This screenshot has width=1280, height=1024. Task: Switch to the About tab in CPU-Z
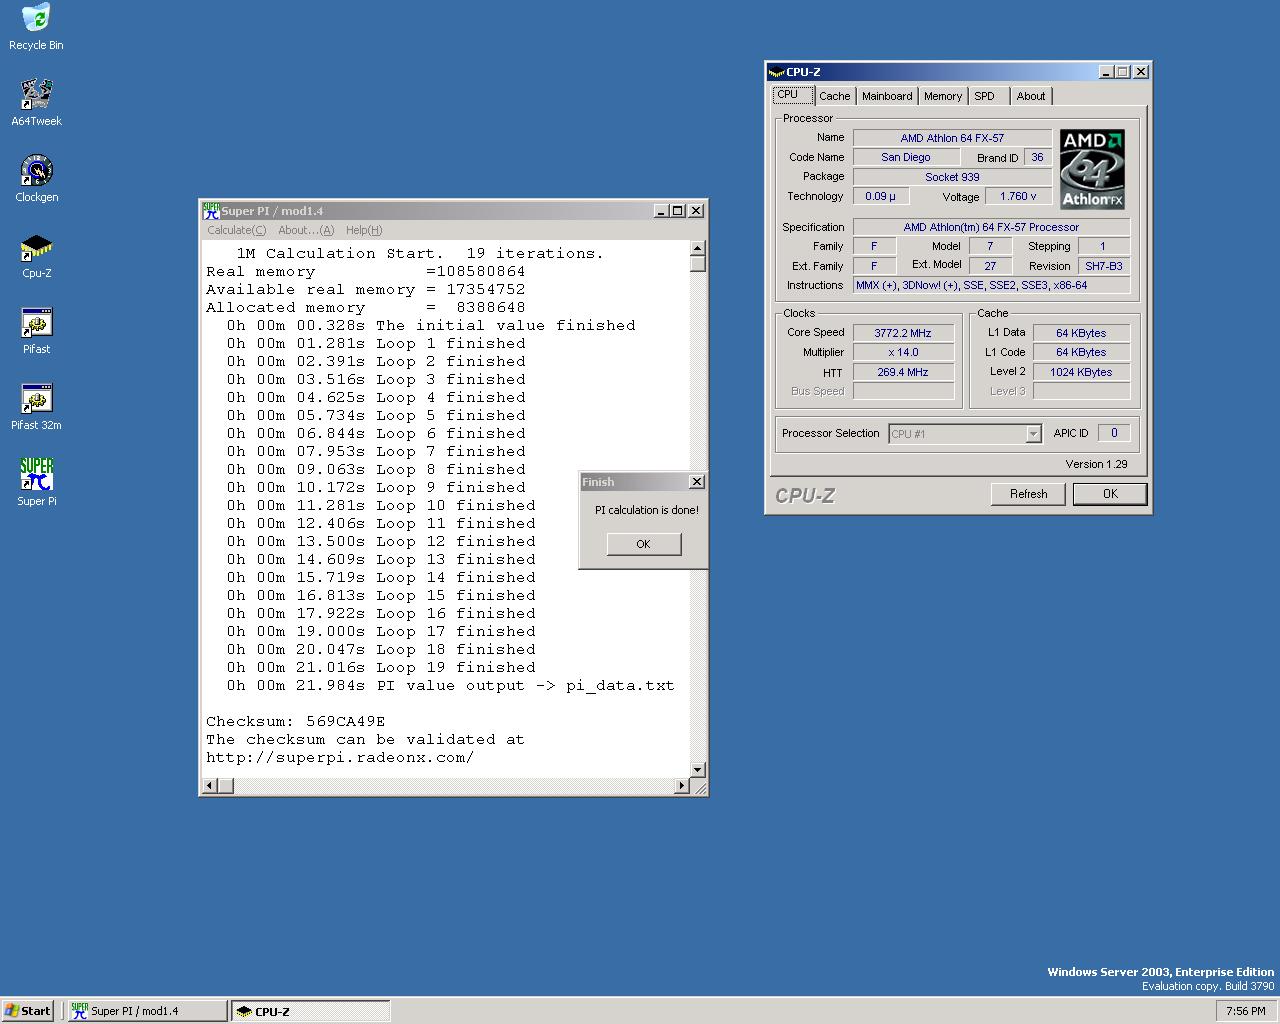[1031, 96]
